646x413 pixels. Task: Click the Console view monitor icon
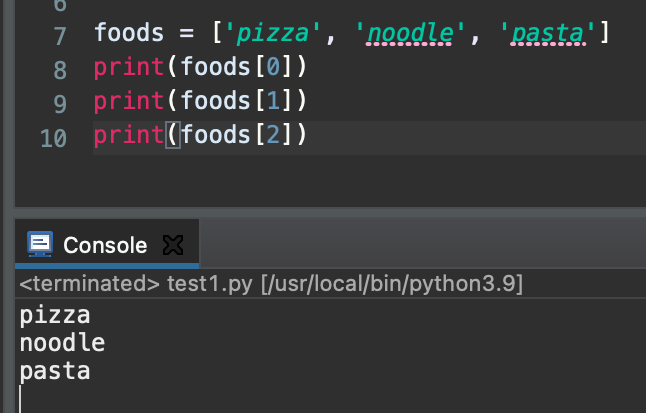(40, 244)
